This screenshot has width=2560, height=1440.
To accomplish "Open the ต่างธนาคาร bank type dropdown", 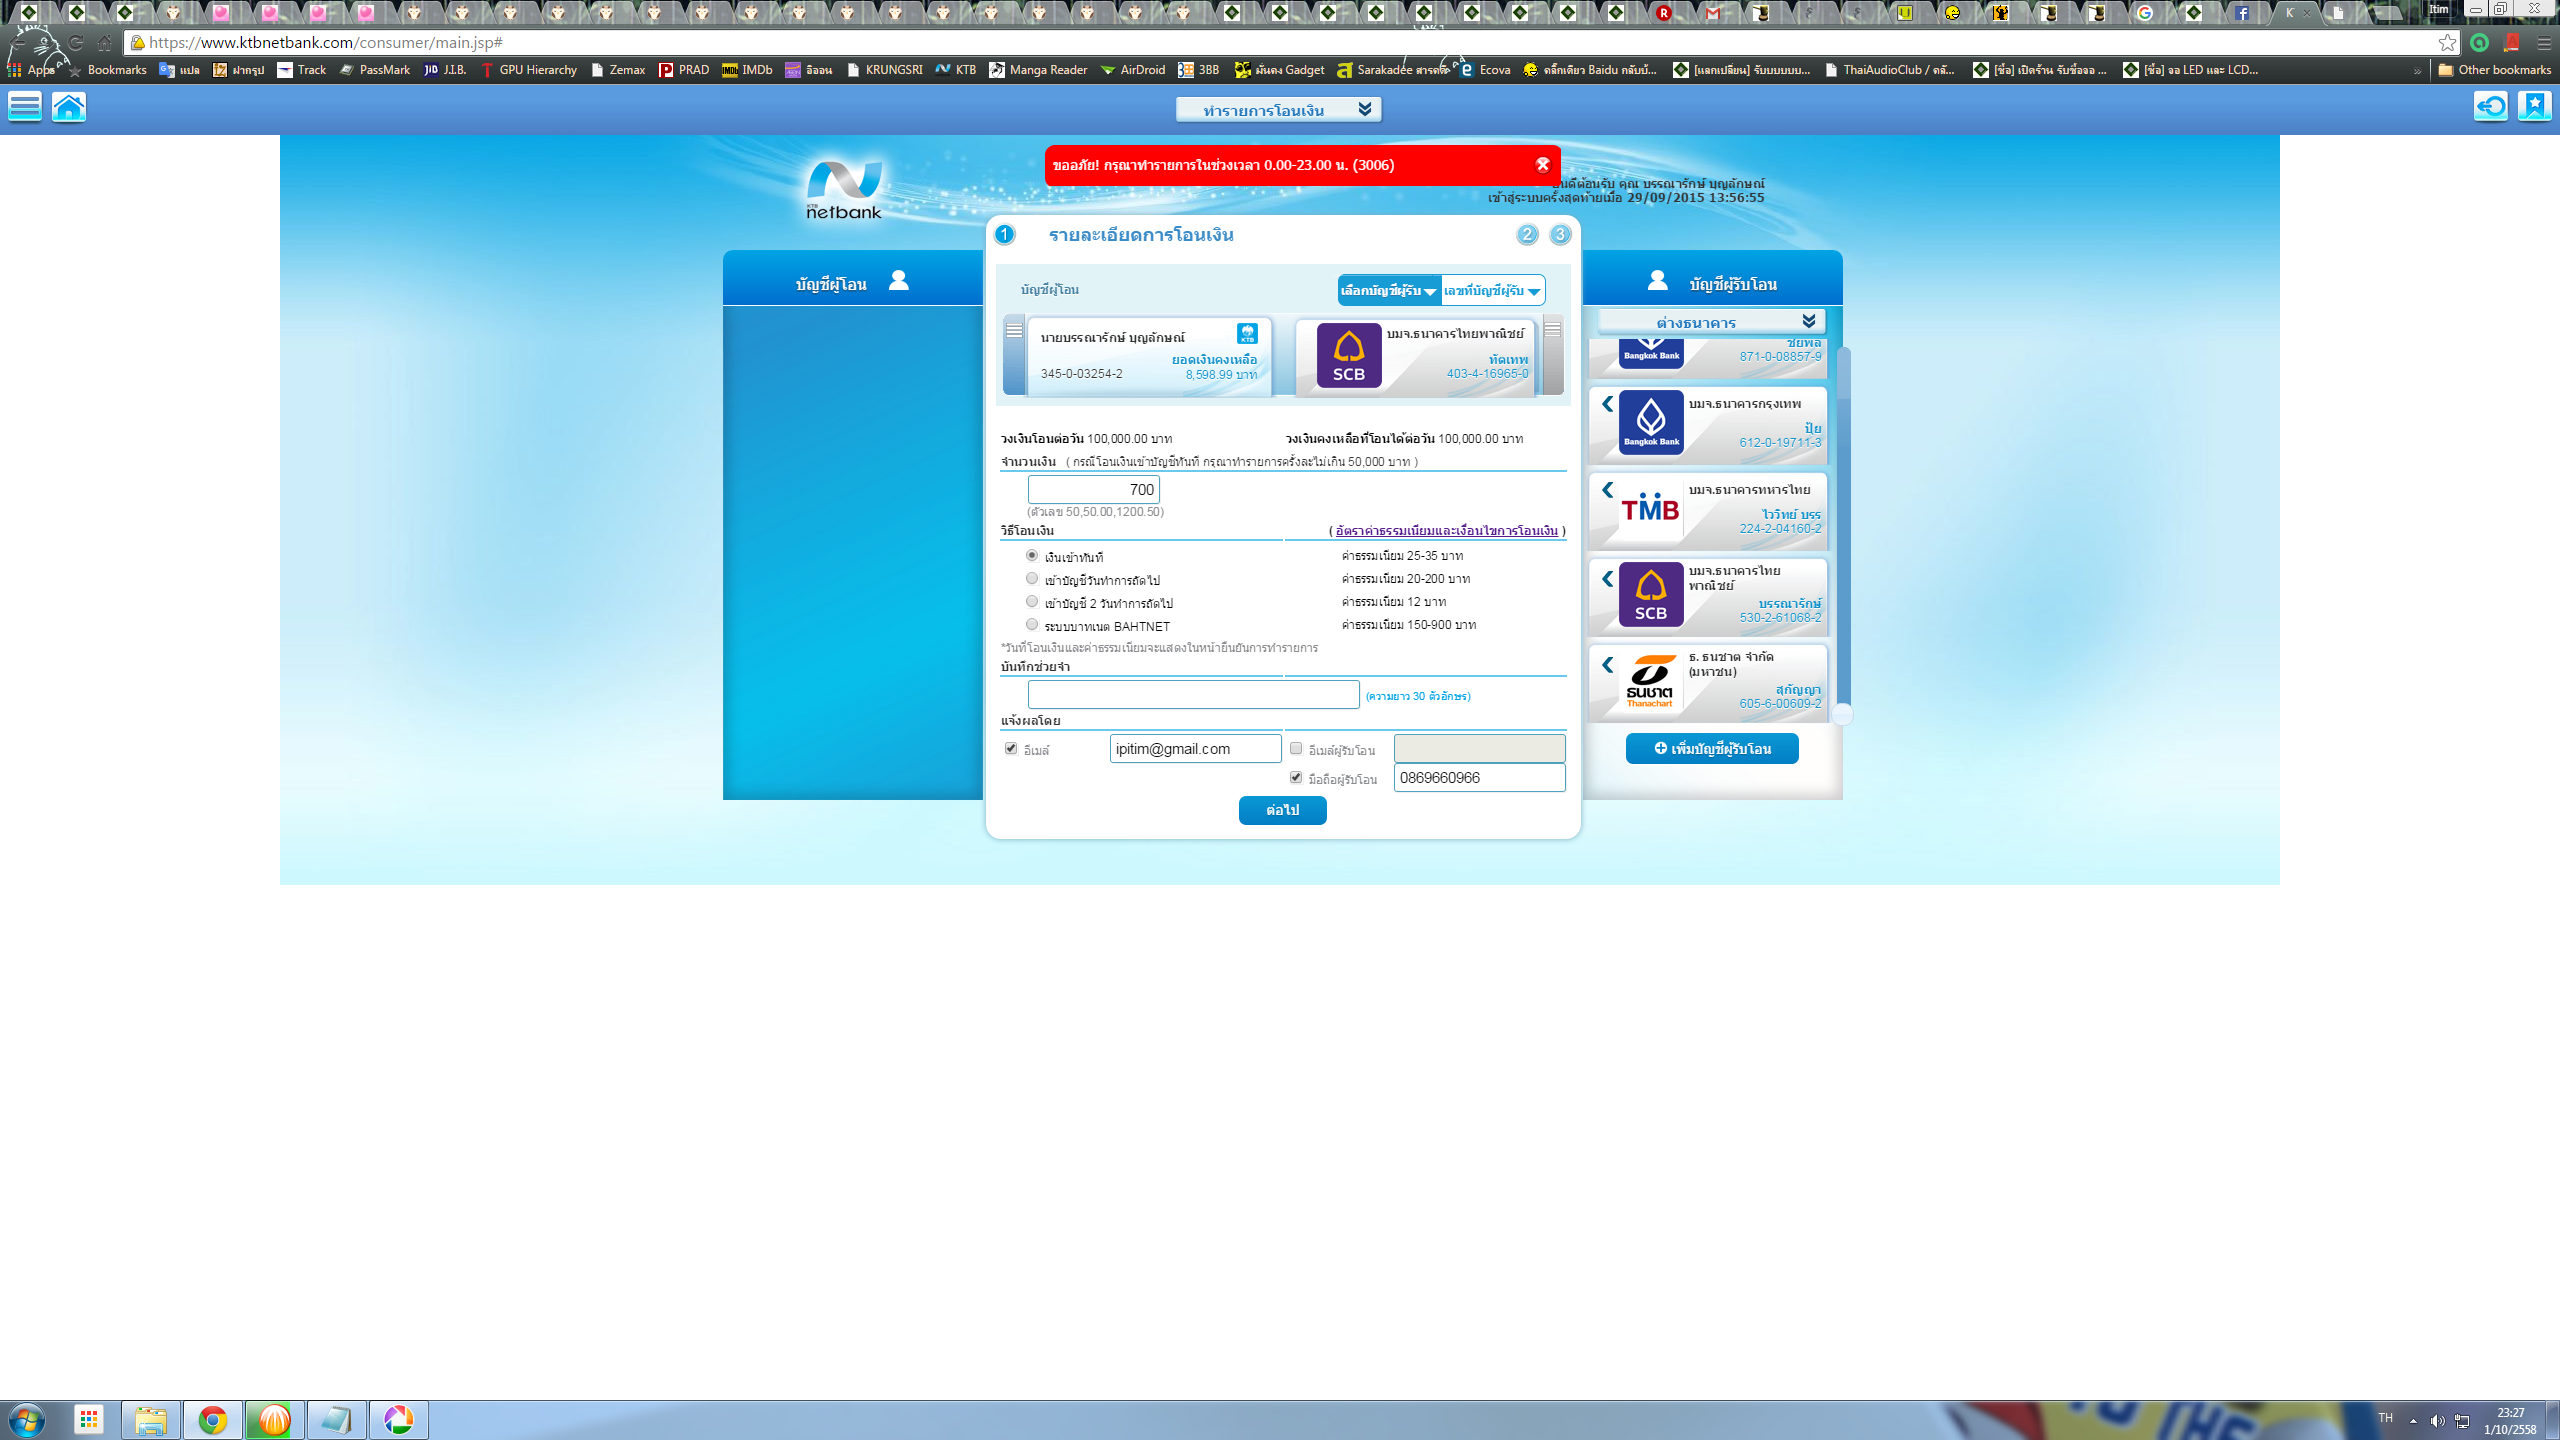I will 1711,322.
